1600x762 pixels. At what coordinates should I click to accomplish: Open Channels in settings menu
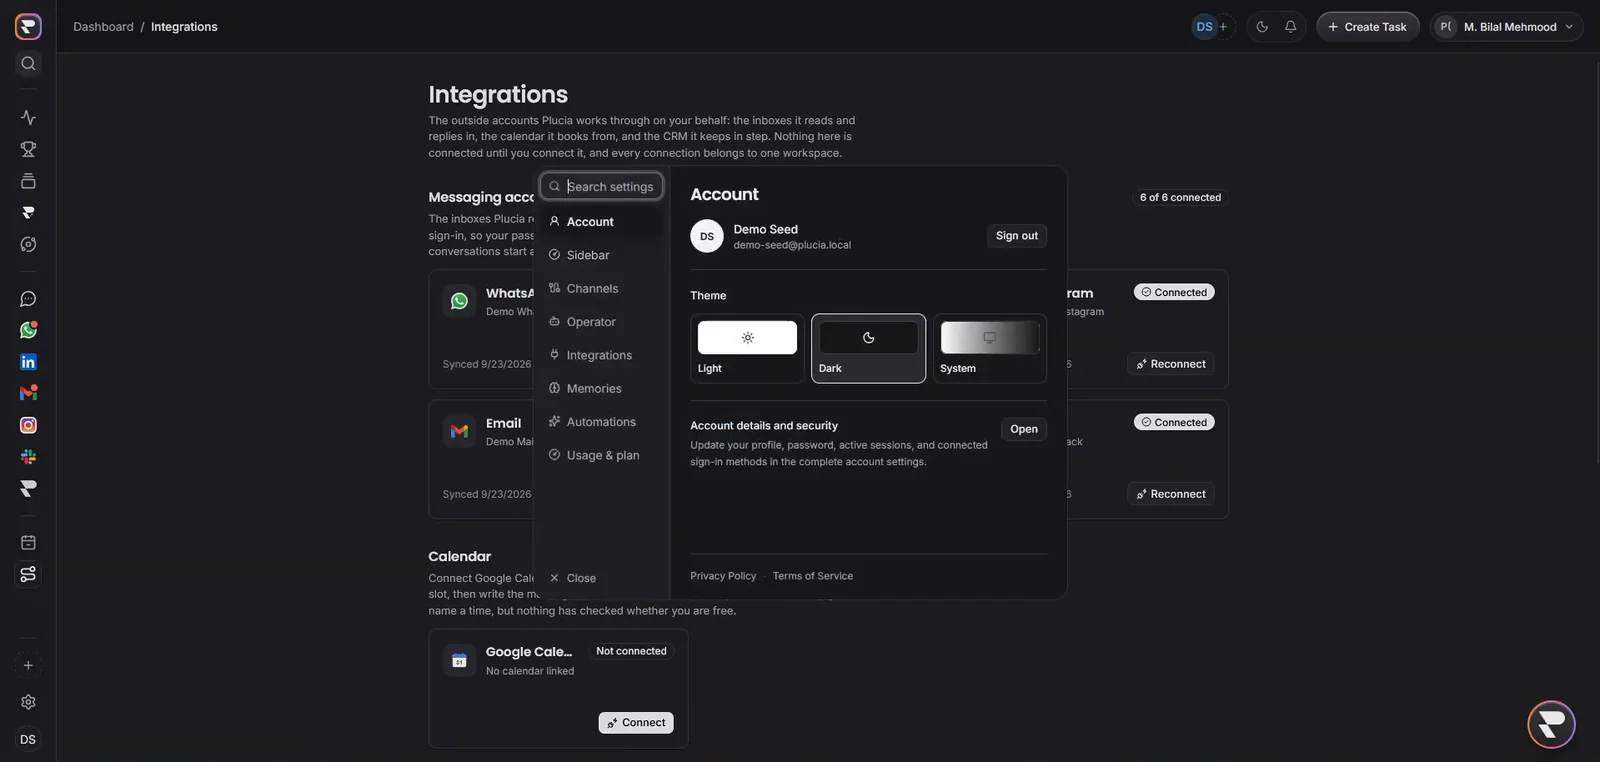tap(601, 288)
